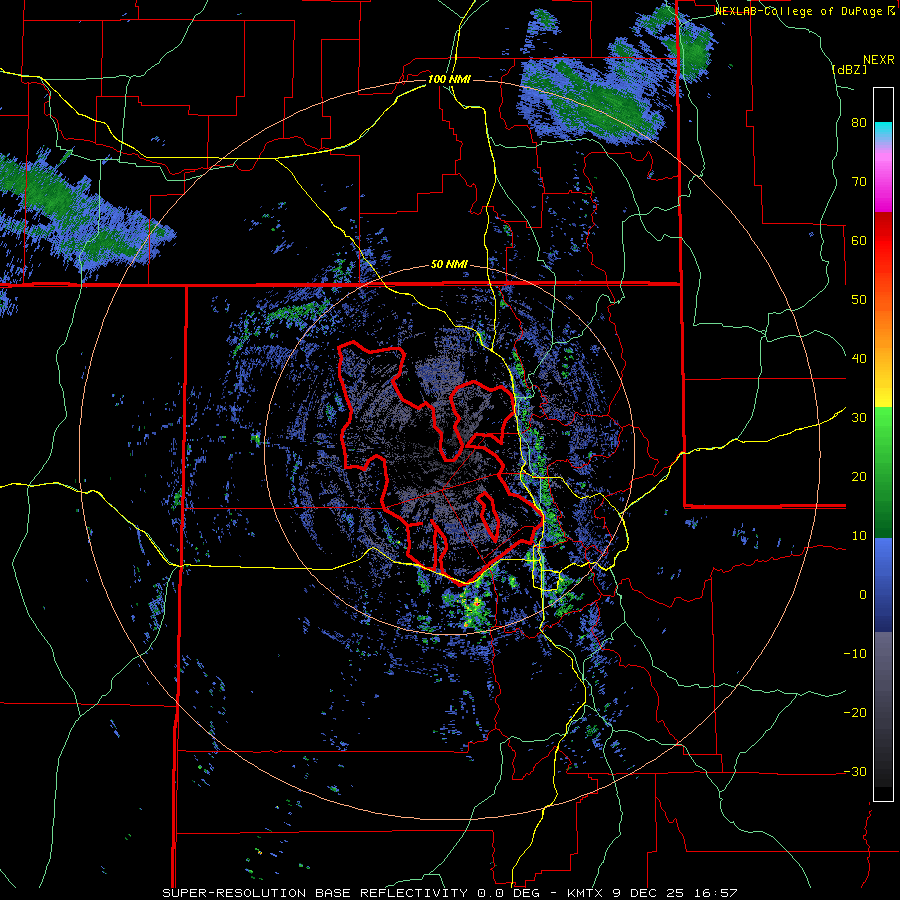Viewport: 900px width, 900px height.
Task: Click the 40 dBZ scale value
Action: pyautogui.click(x=859, y=359)
